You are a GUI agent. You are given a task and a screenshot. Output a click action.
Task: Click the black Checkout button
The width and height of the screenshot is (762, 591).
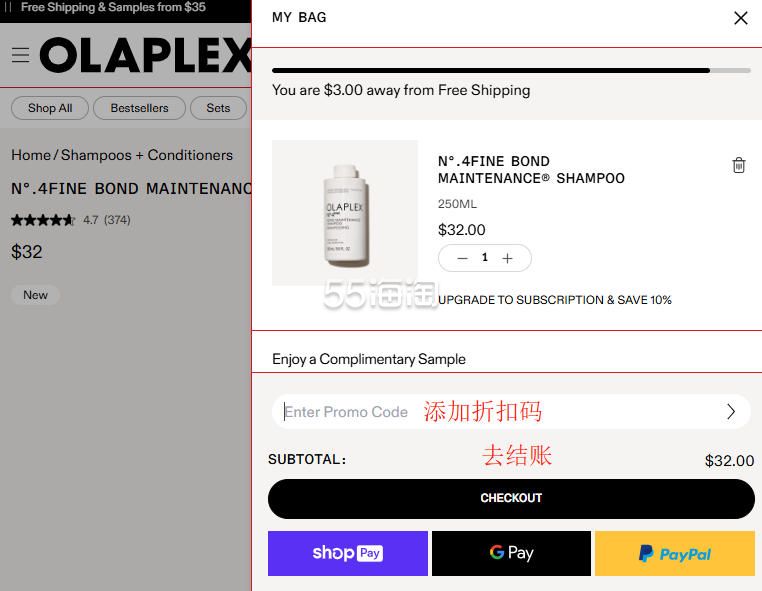pos(511,499)
